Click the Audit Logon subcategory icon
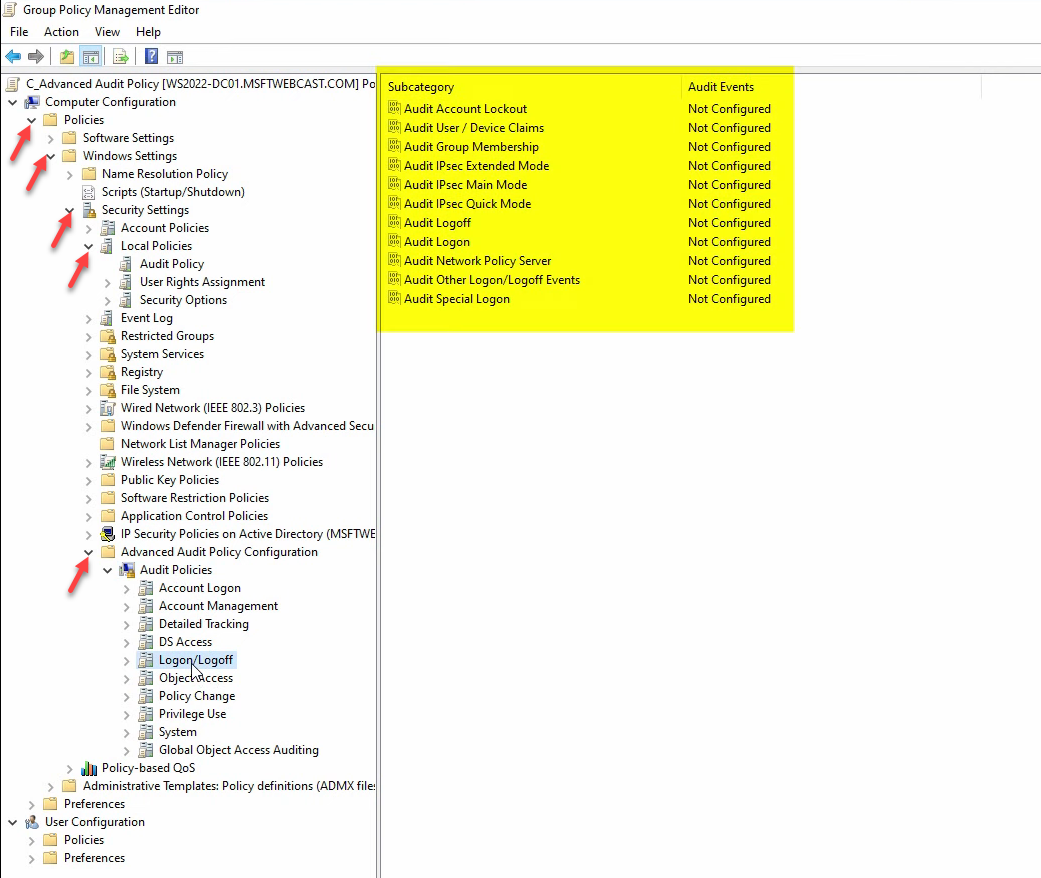This screenshot has height=878, width=1041. coord(394,241)
